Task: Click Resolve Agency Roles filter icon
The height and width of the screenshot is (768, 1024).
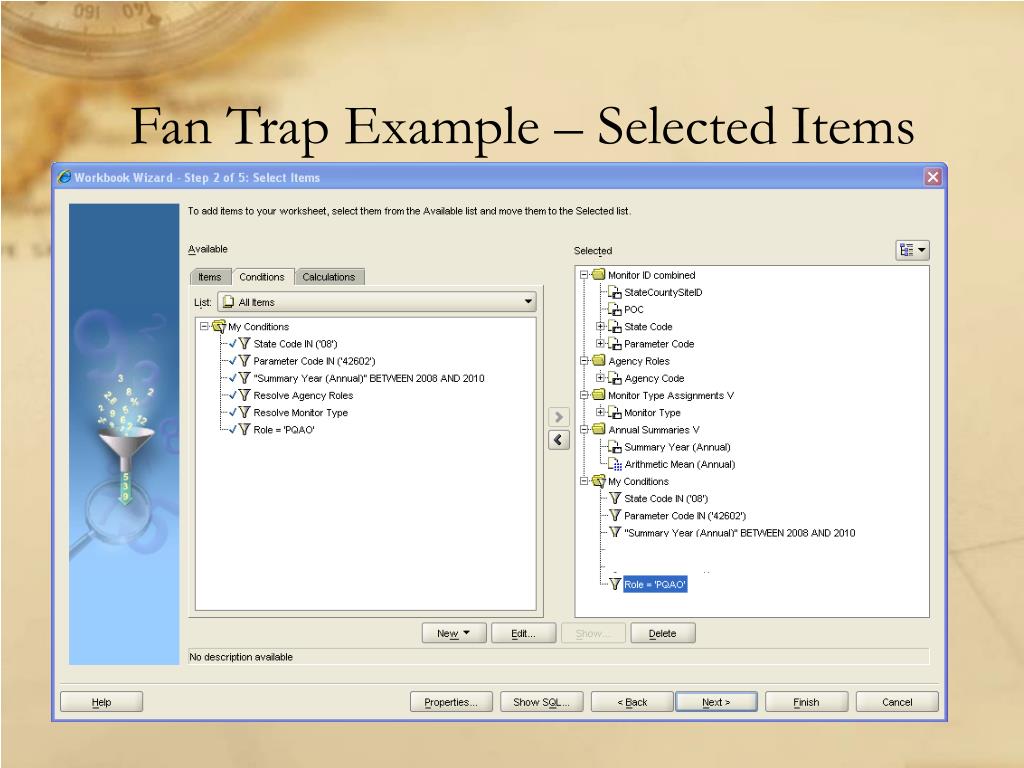Action: (x=244, y=395)
